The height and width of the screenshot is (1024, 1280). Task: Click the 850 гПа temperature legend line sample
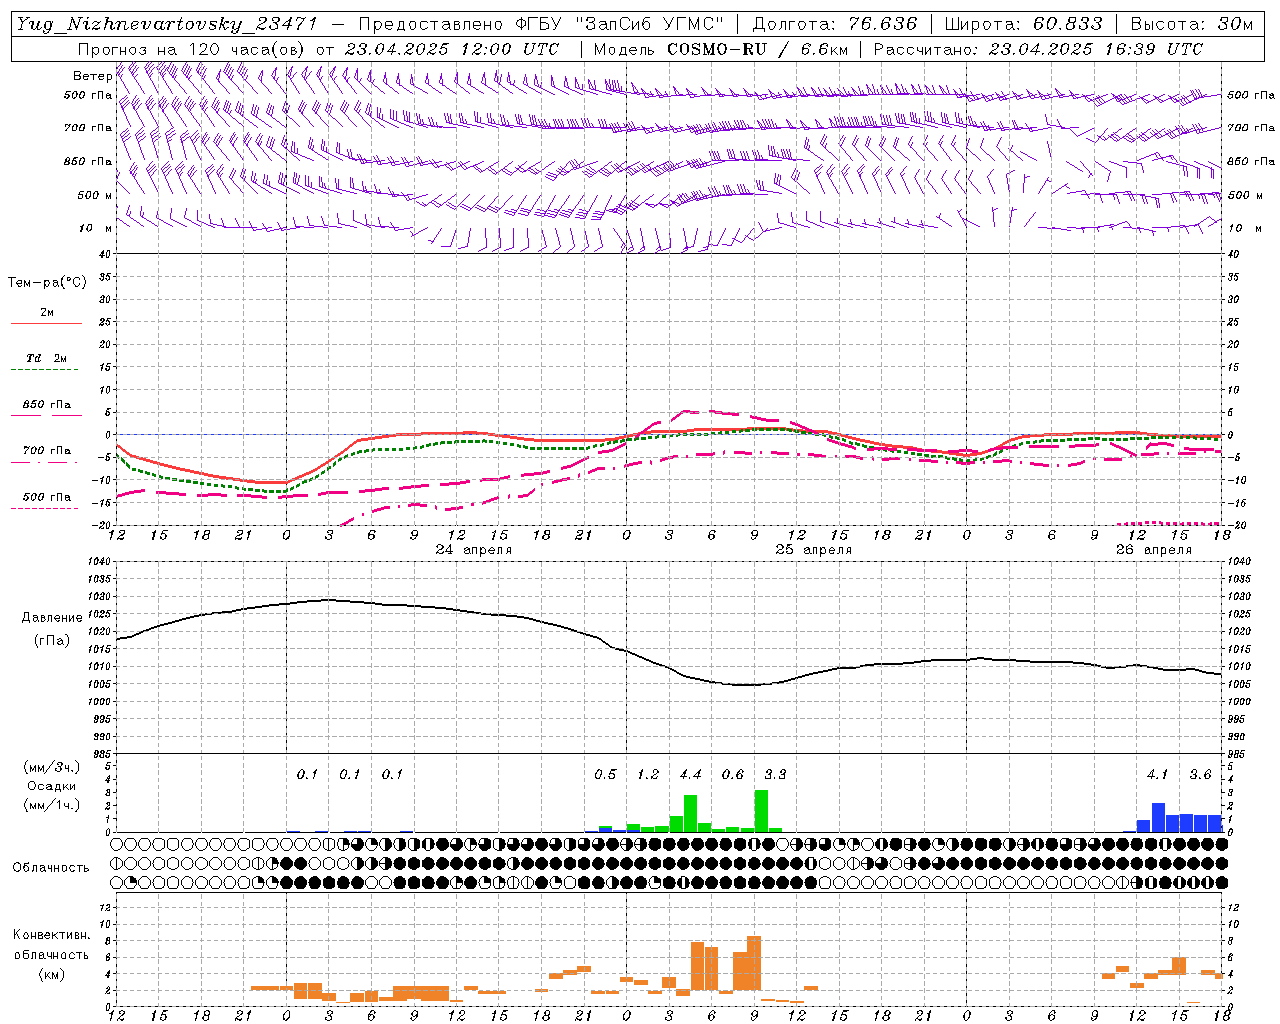[46, 416]
